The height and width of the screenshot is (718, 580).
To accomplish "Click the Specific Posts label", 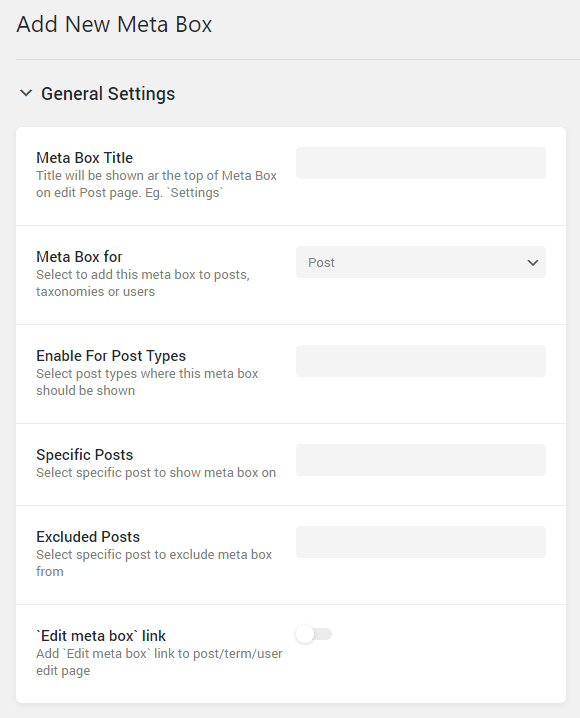I will coord(85,455).
